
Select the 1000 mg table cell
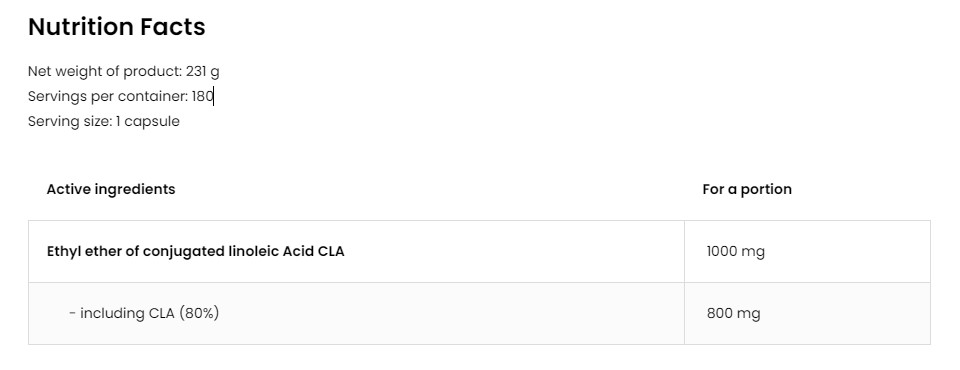pos(807,252)
